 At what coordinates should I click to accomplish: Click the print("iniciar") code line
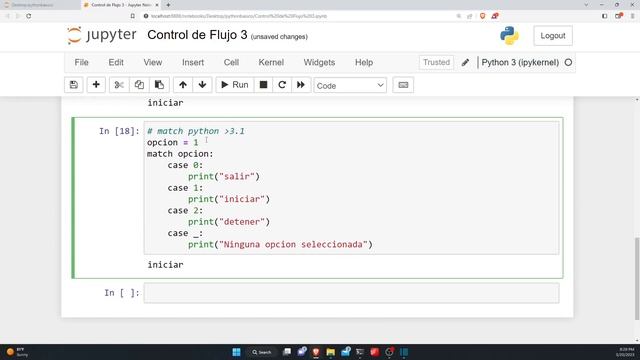(x=229, y=199)
